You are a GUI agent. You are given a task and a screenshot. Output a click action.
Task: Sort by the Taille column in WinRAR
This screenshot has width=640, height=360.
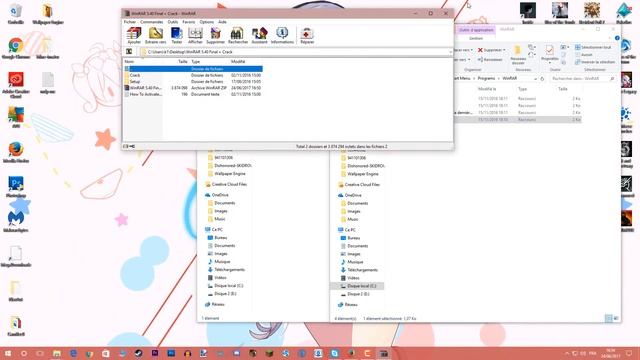(x=182, y=61)
